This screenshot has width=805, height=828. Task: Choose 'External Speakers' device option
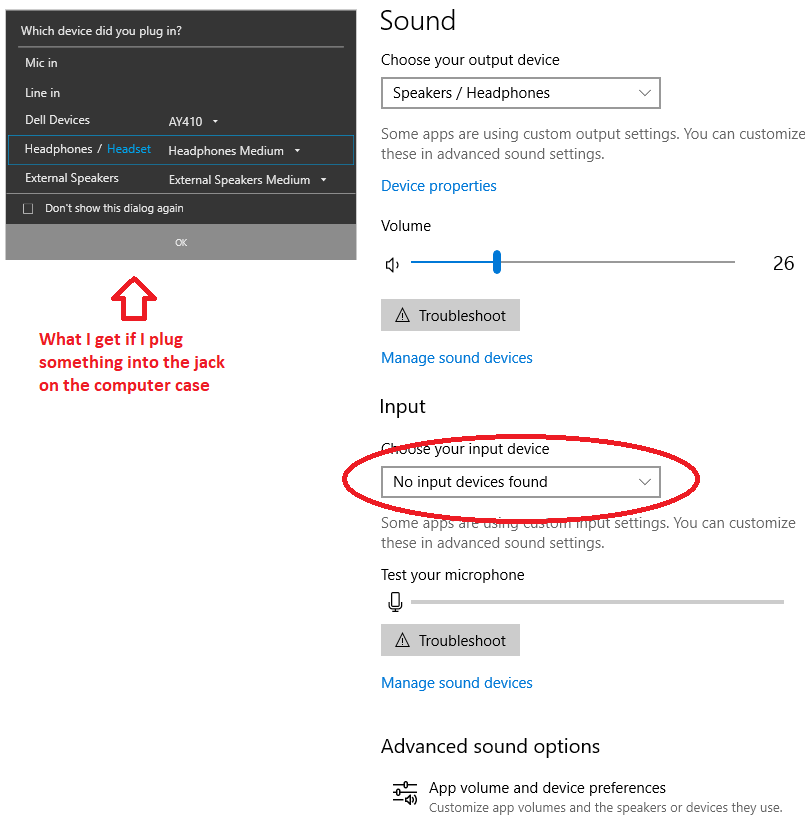tap(72, 178)
